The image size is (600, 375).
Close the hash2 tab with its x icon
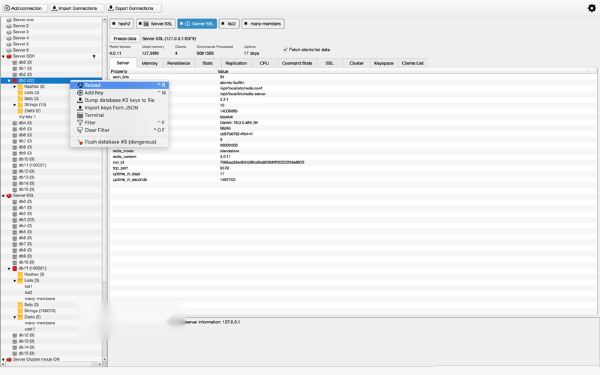114,24
